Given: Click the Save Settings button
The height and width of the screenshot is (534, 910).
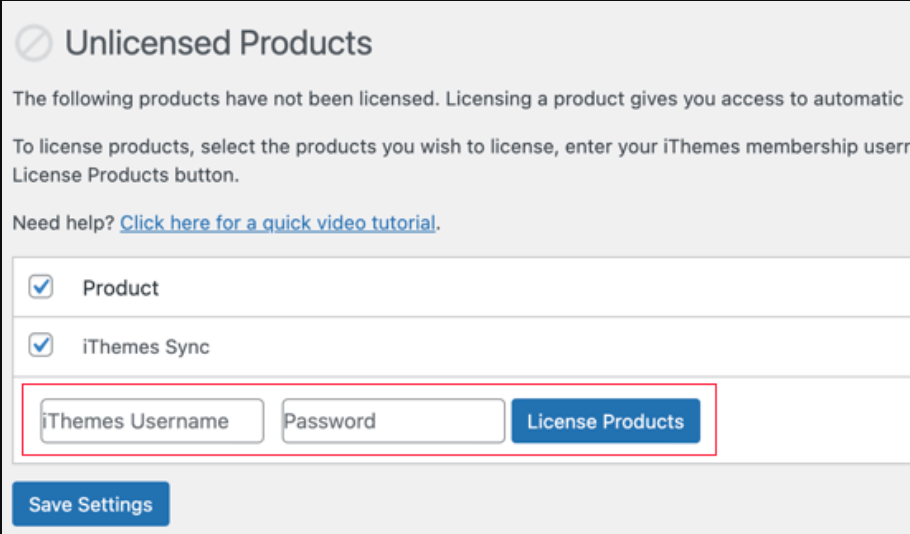Looking at the screenshot, I should click(91, 504).
